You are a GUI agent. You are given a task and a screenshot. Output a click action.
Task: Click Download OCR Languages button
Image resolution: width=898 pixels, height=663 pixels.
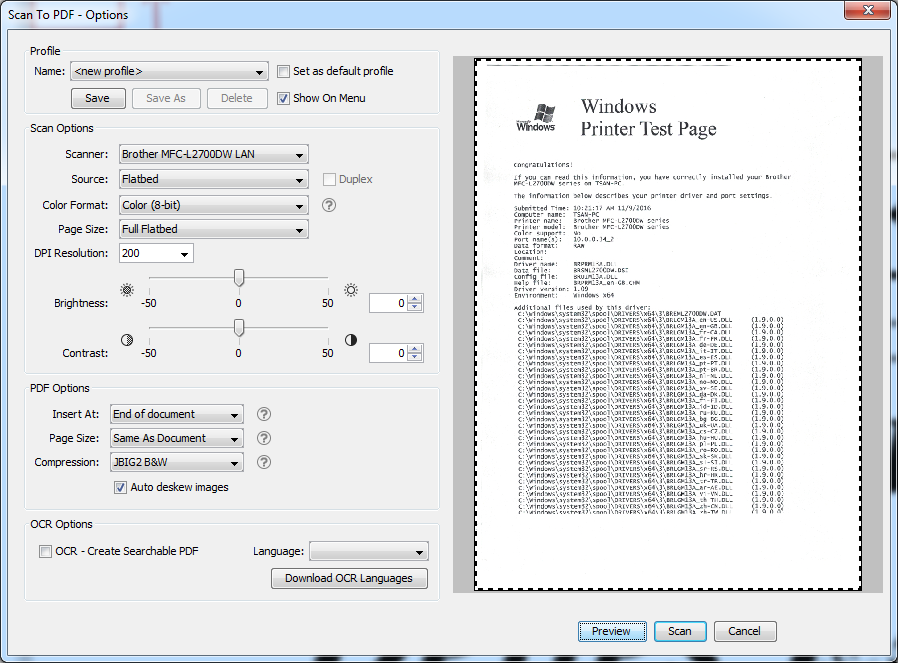click(x=349, y=578)
